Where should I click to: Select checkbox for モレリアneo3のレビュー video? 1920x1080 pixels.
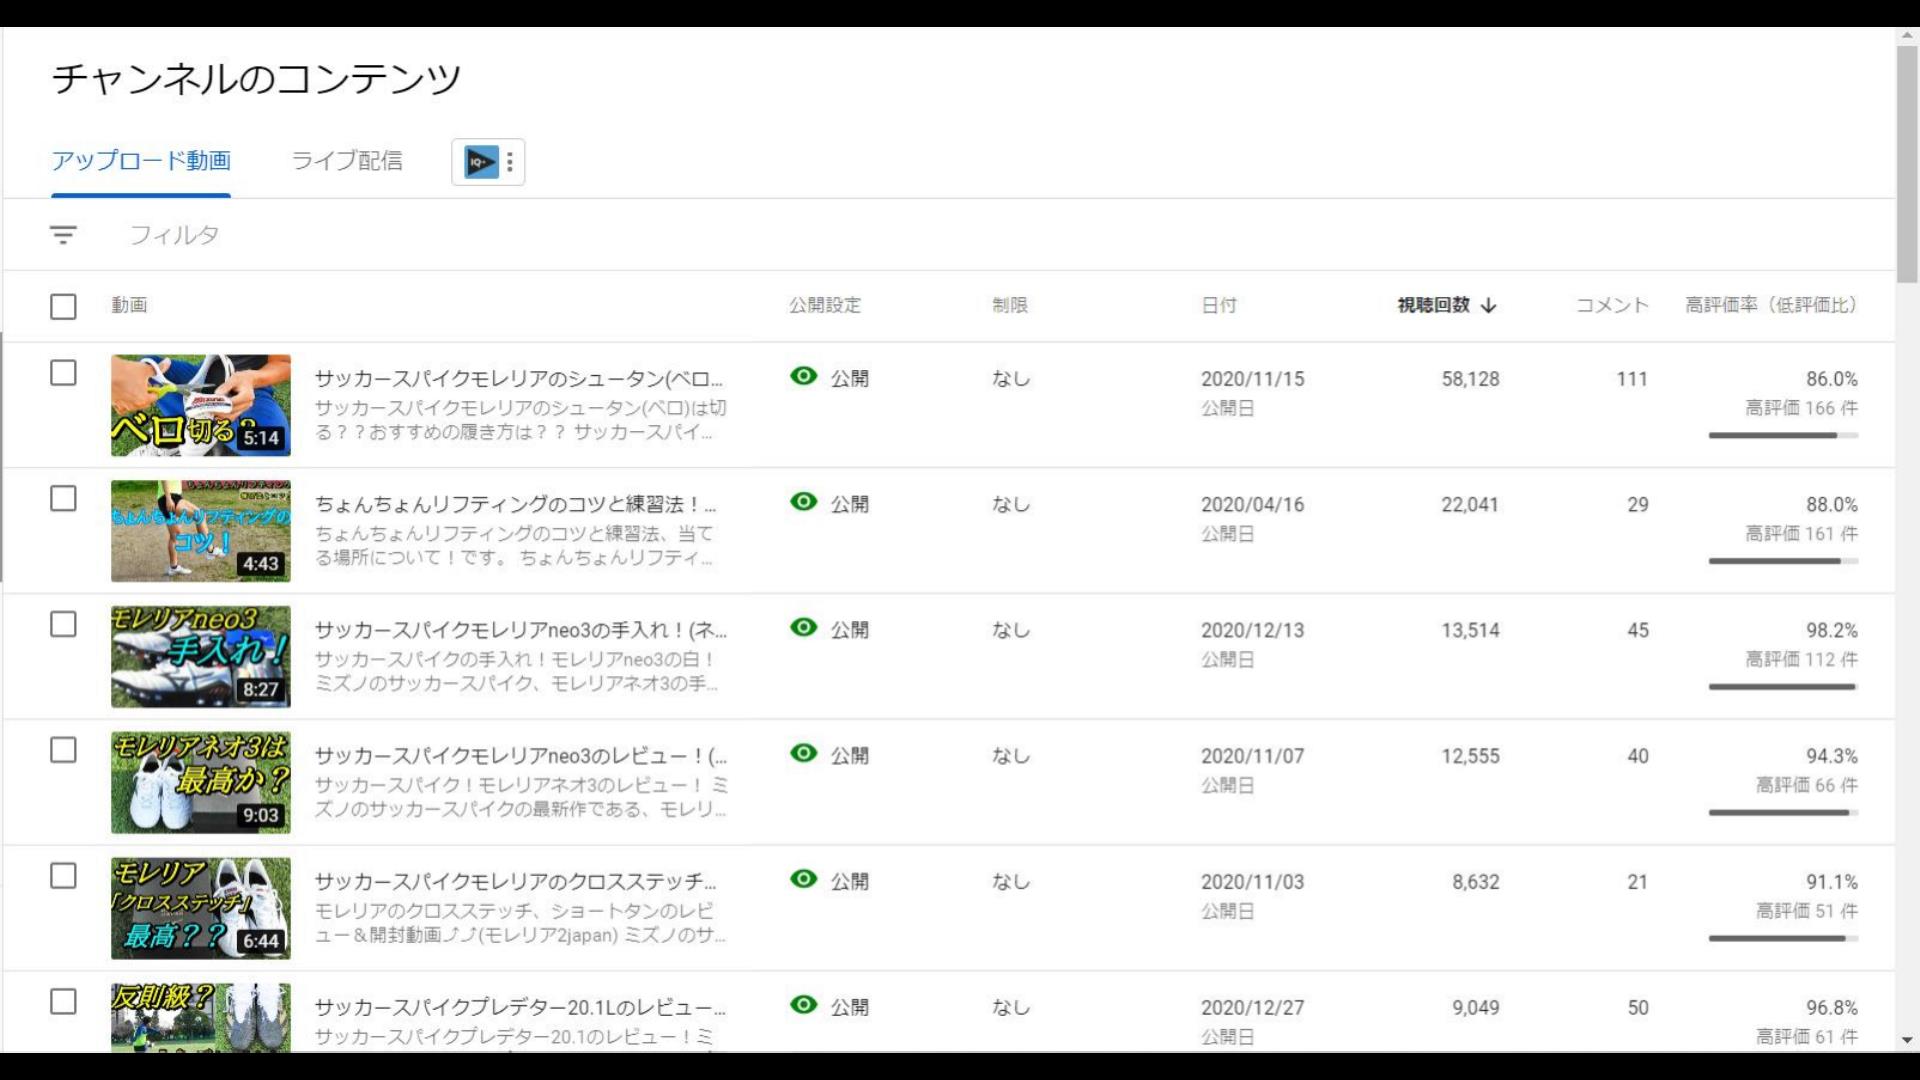pyautogui.click(x=63, y=751)
